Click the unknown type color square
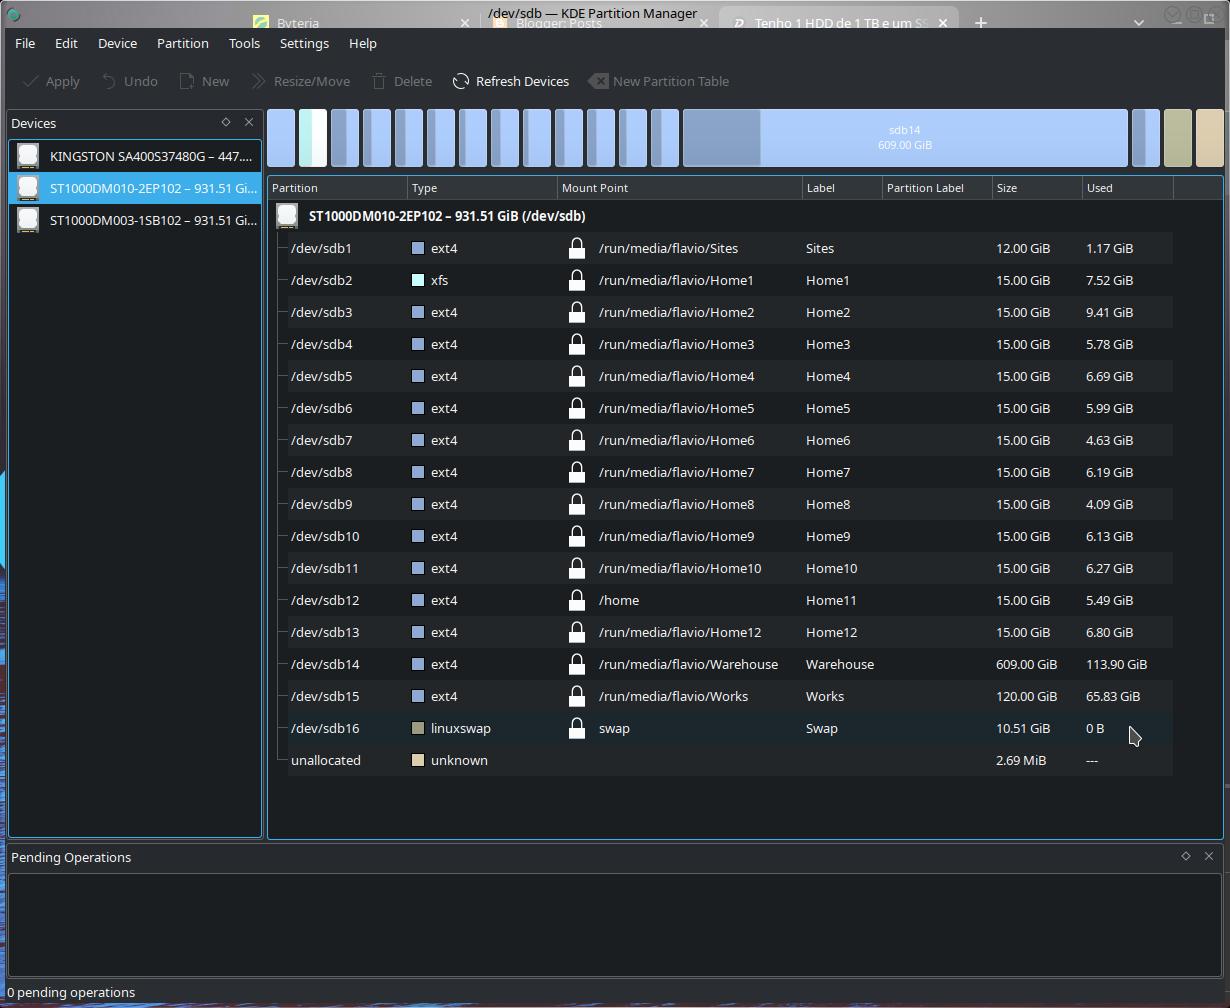 coord(418,760)
